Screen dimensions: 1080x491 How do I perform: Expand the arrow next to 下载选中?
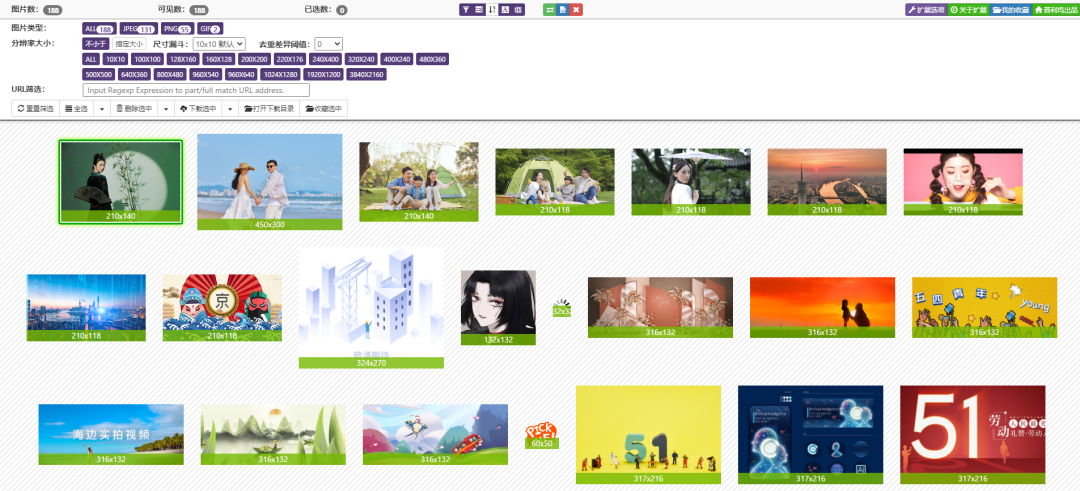[230, 108]
